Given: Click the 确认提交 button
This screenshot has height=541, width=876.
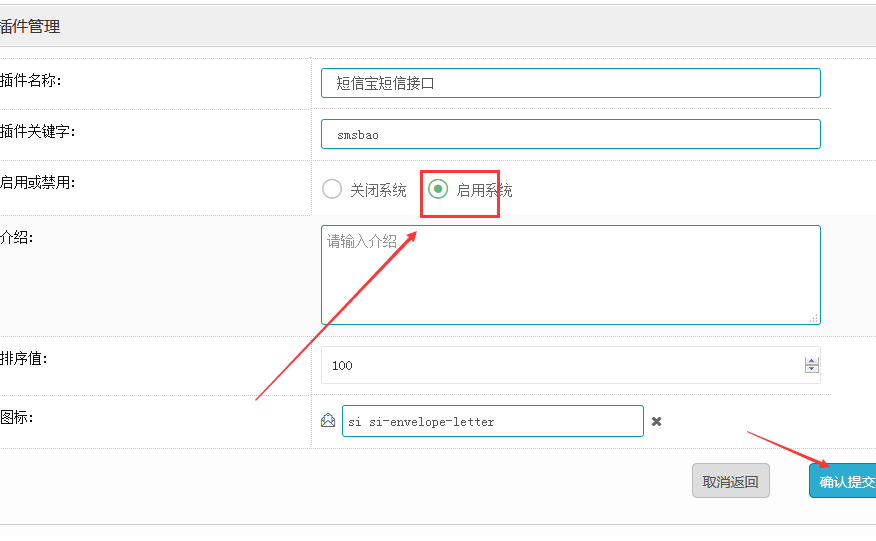Looking at the screenshot, I should (843, 481).
